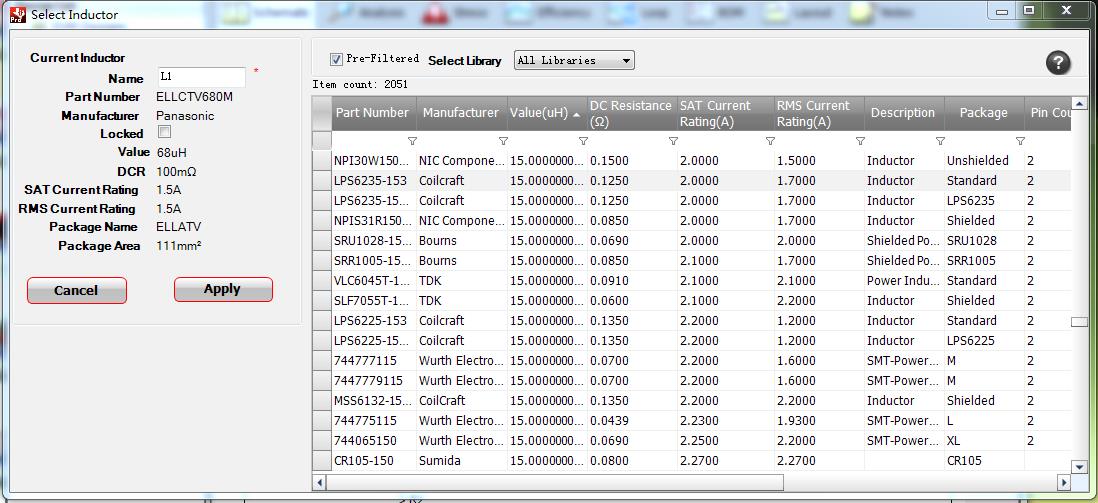Viewport: 1098px width, 503px height.
Task: Sort by DC Resistance column header
Action: pos(632,113)
